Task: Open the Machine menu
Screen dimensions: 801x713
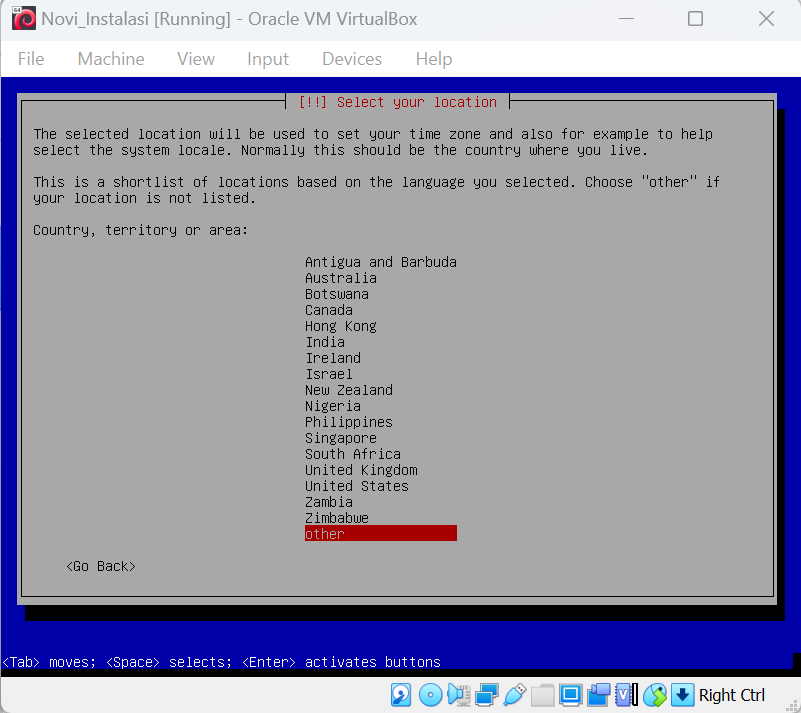Action: pyautogui.click(x=111, y=59)
